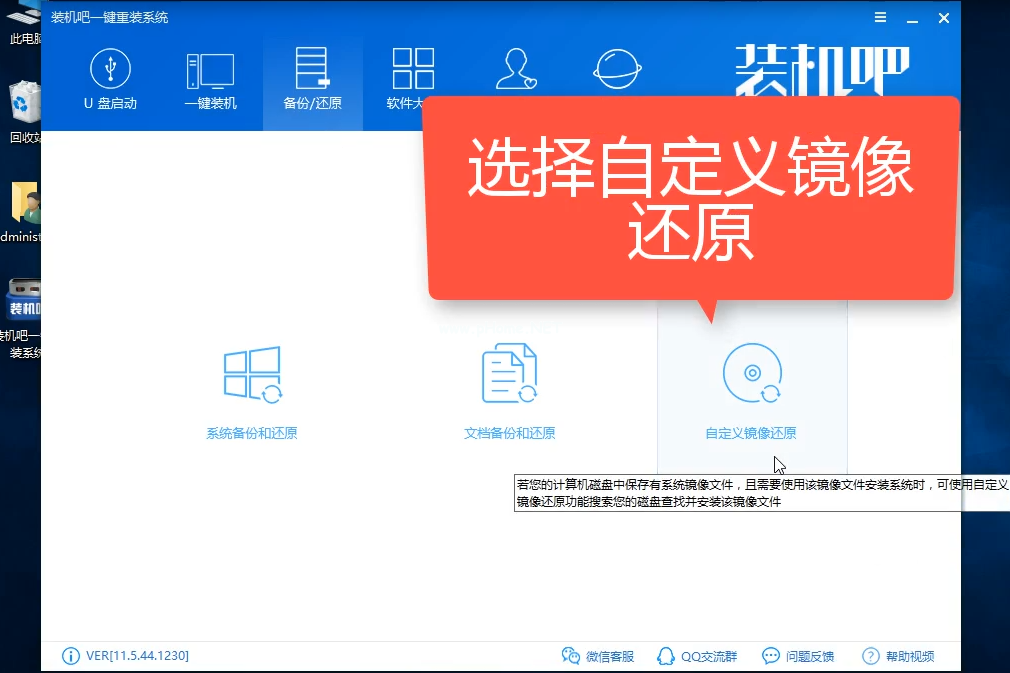Select the 备份/还原 tab
The image size is (1010, 673).
[x=312, y=80]
